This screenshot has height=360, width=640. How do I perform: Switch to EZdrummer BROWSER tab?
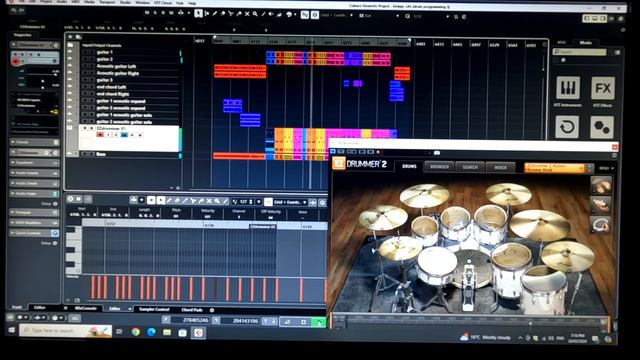coord(440,167)
